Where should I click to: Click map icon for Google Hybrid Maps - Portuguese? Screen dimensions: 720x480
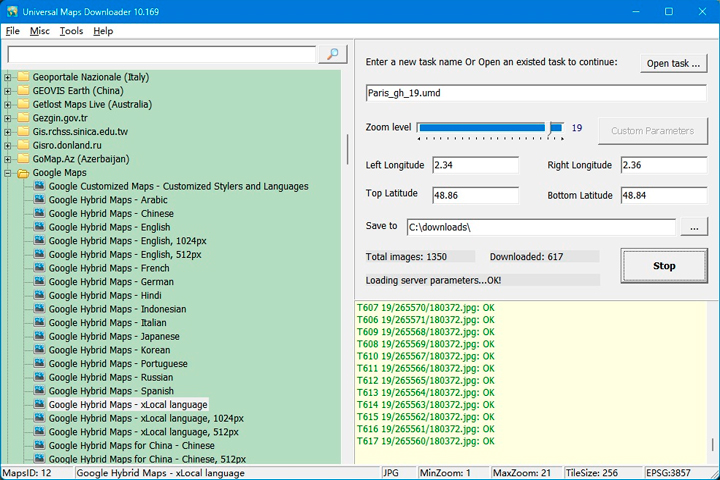coord(39,363)
